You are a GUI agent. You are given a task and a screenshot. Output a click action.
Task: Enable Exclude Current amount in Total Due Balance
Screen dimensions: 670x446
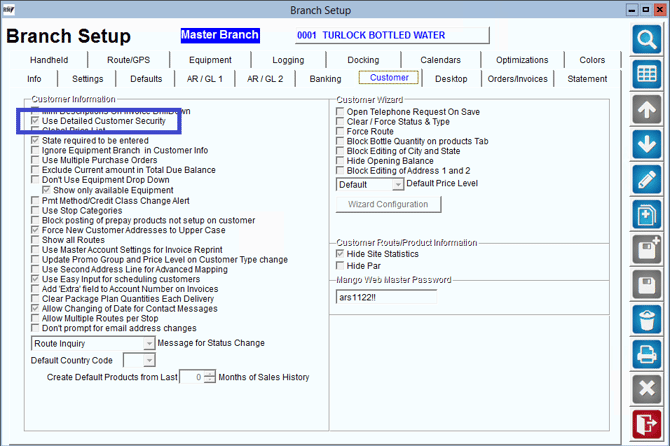click(35, 170)
